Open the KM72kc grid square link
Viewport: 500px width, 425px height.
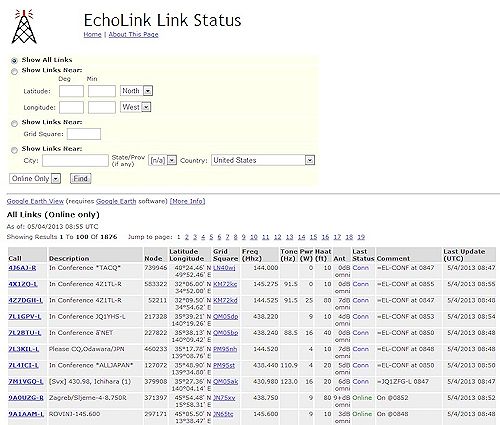click(225, 284)
